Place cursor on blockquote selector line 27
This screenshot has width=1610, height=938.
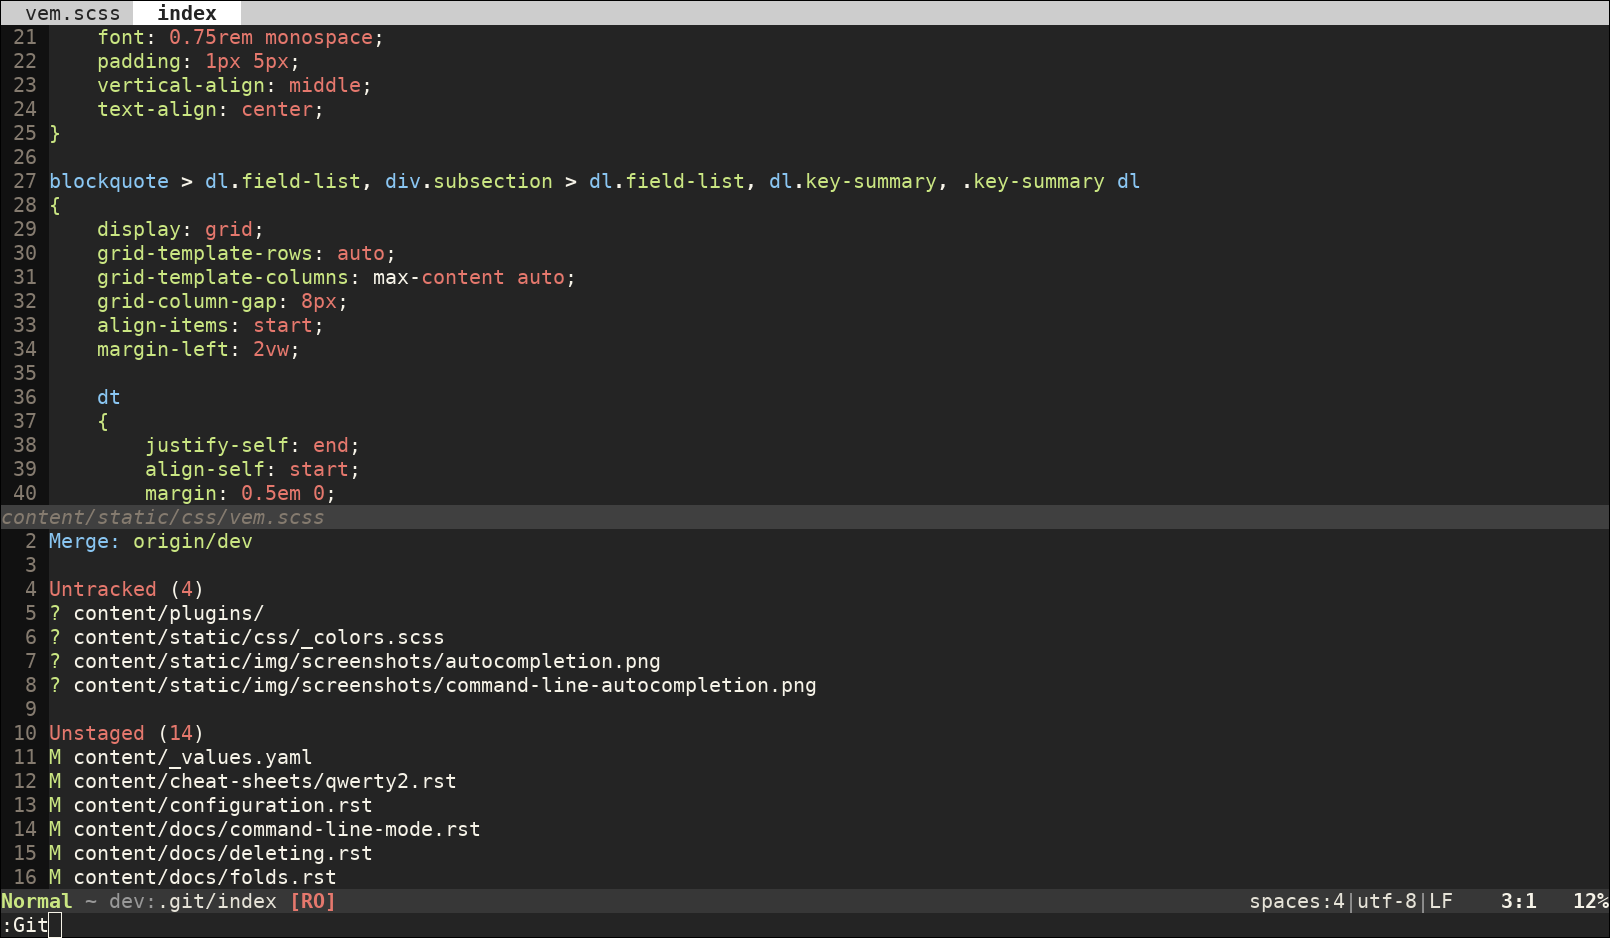[108, 181]
